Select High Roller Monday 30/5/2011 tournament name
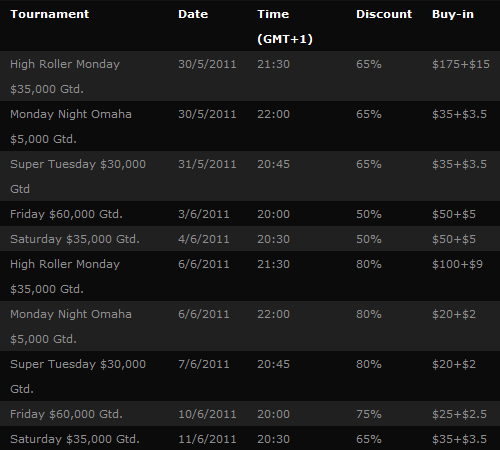Image resolution: width=500 pixels, height=450 pixels. (x=65, y=76)
